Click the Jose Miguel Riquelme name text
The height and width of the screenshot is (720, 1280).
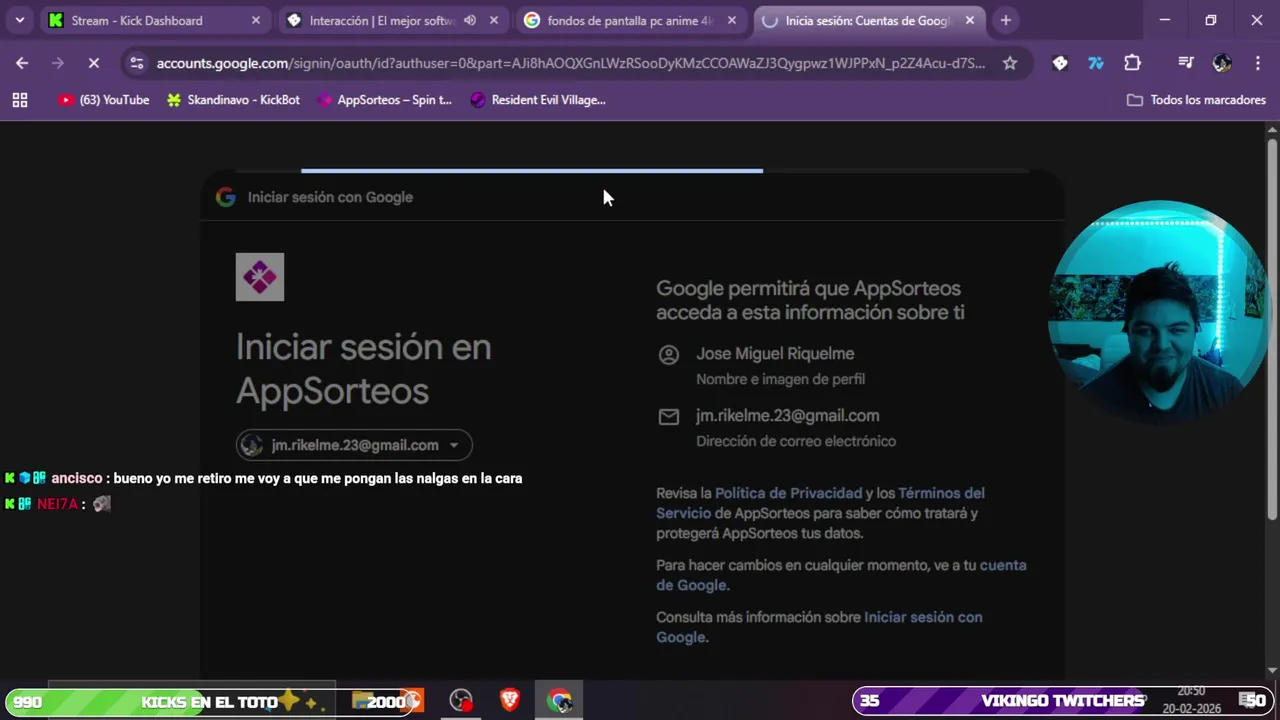[x=775, y=354]
